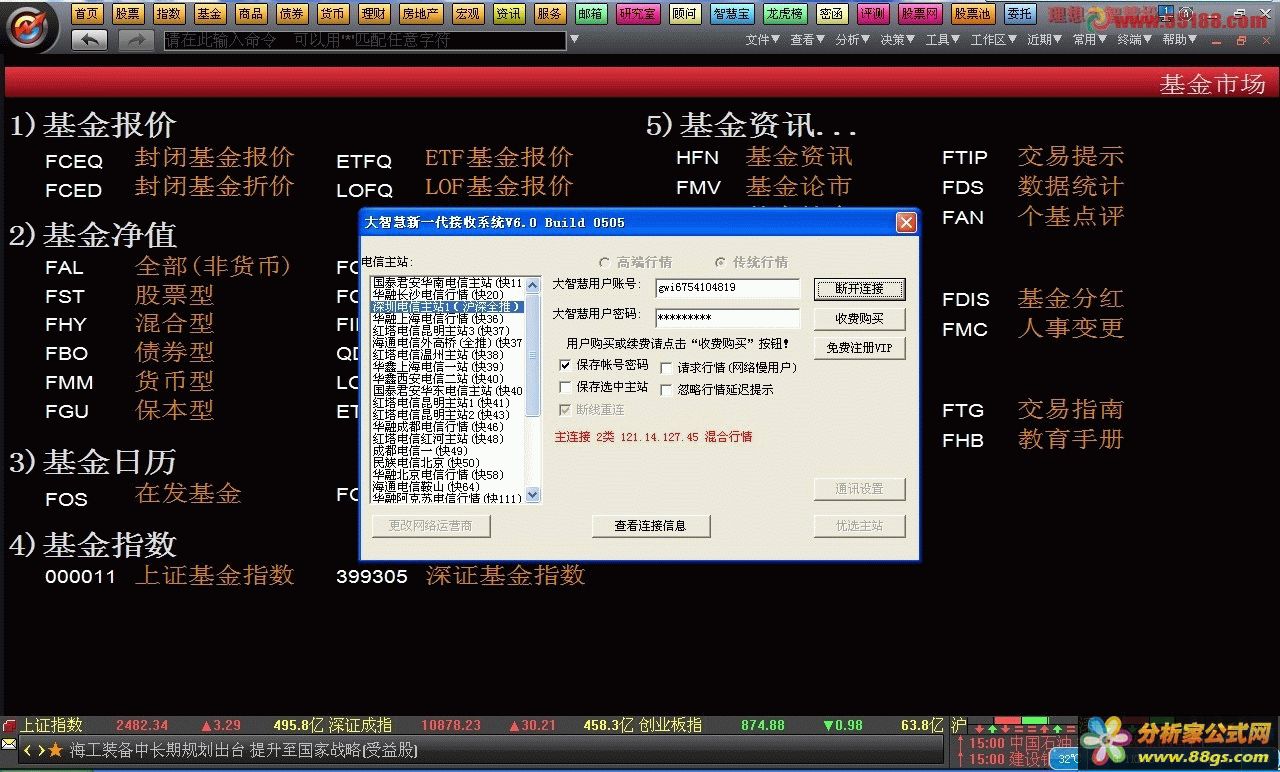1280x772 pixels.
Task: Open the 龙虎榜 toolbar button
Action: [786, 13]
